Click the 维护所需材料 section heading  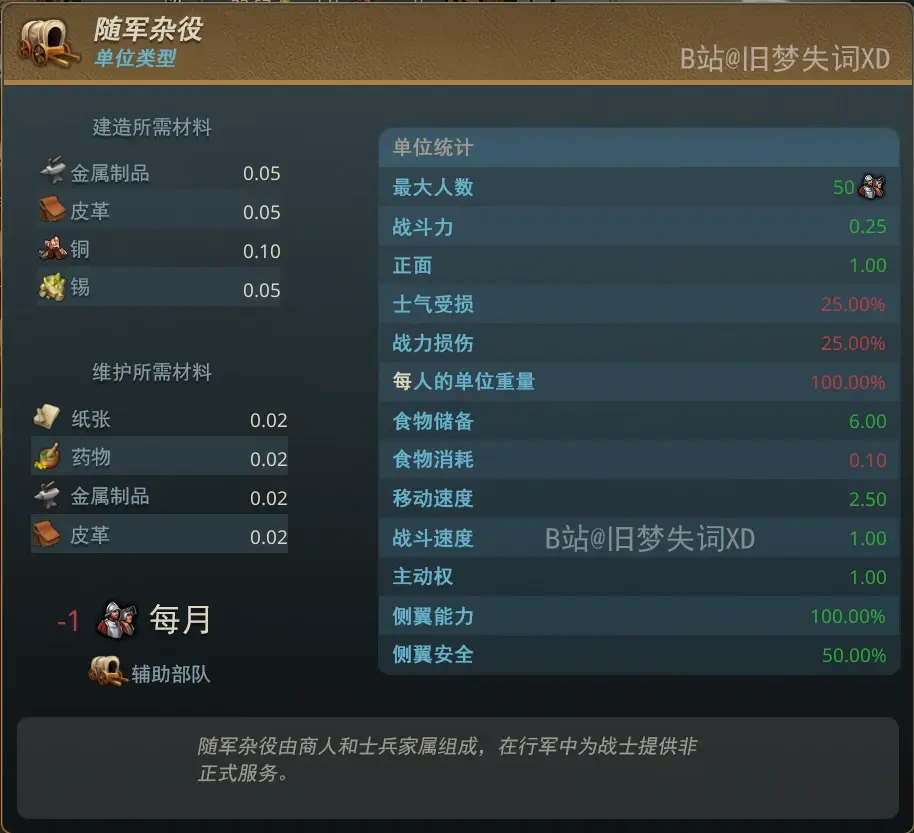pyautogui.click(x=152, y=372)
